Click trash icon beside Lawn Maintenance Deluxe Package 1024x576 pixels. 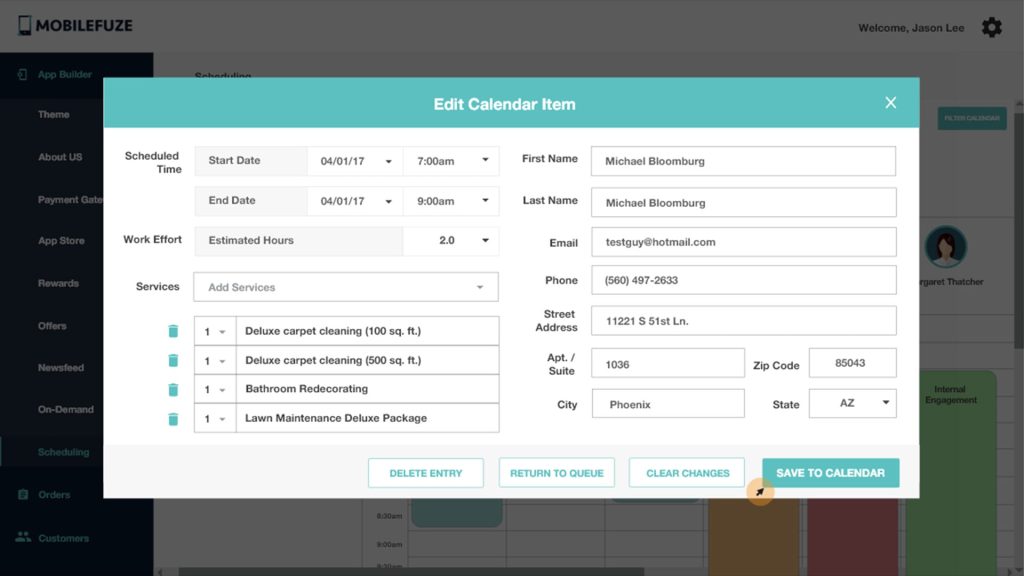(173, 419)
